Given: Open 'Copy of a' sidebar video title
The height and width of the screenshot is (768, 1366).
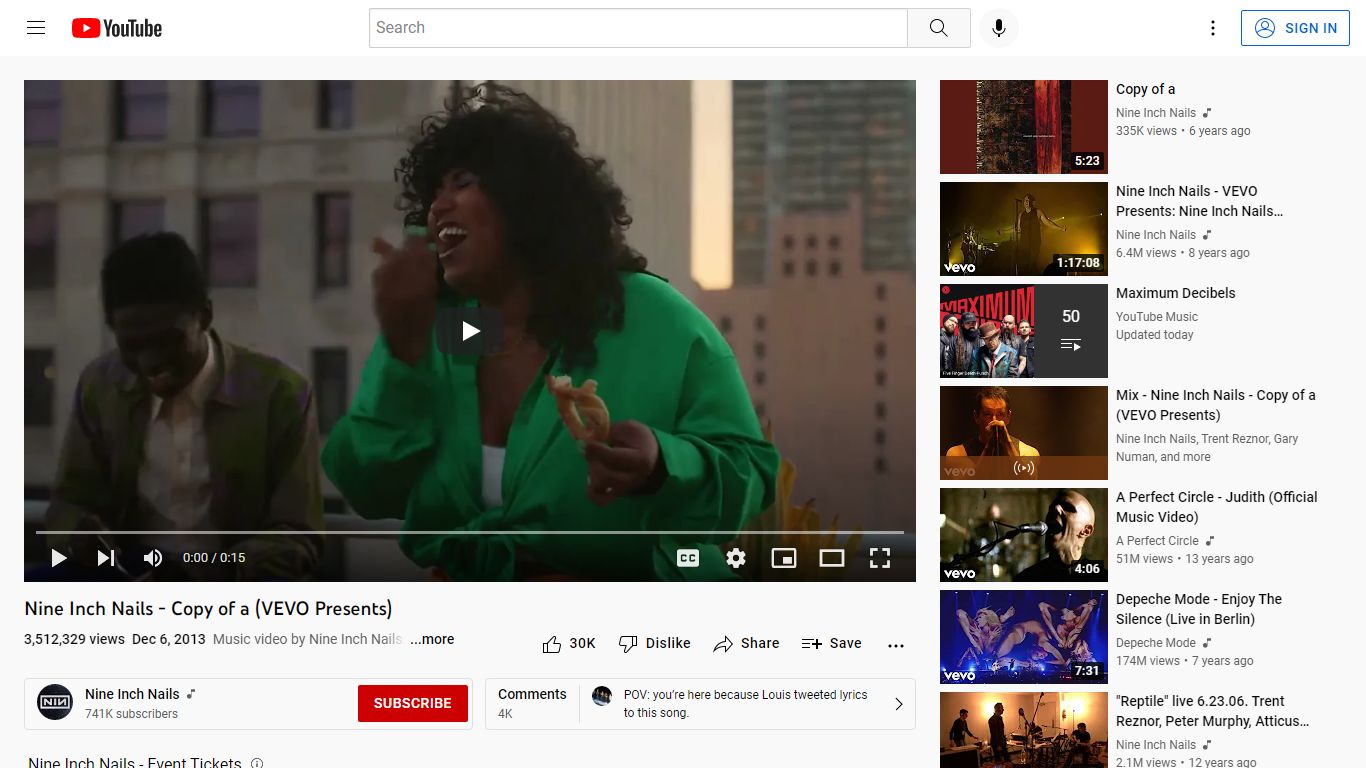Looking at the screenshot, I should click(x=1145, y=89).
